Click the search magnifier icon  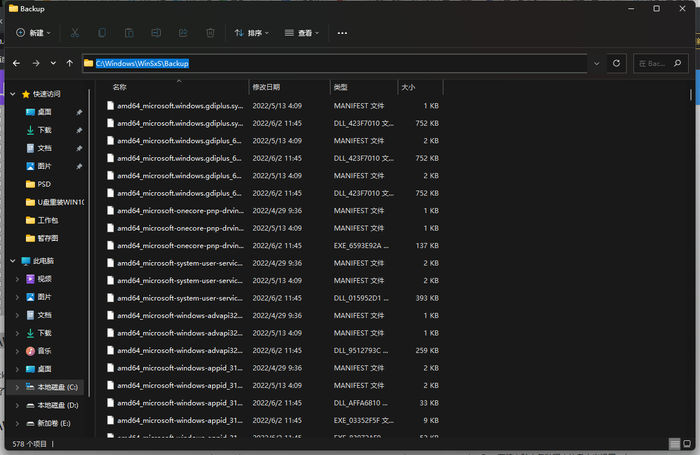[x=677, y=63]
